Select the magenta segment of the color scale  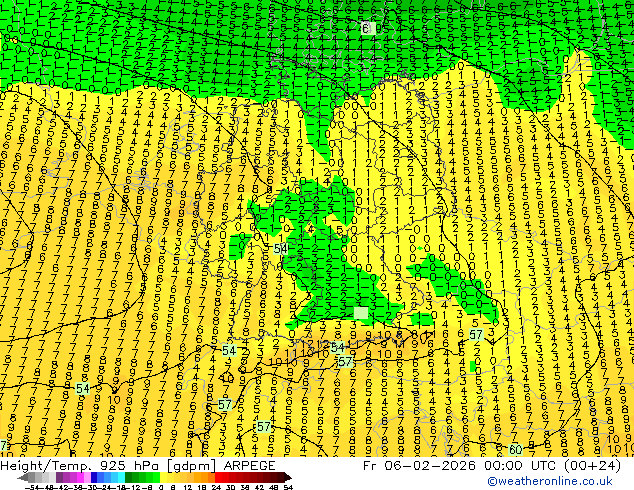(80, 477)
